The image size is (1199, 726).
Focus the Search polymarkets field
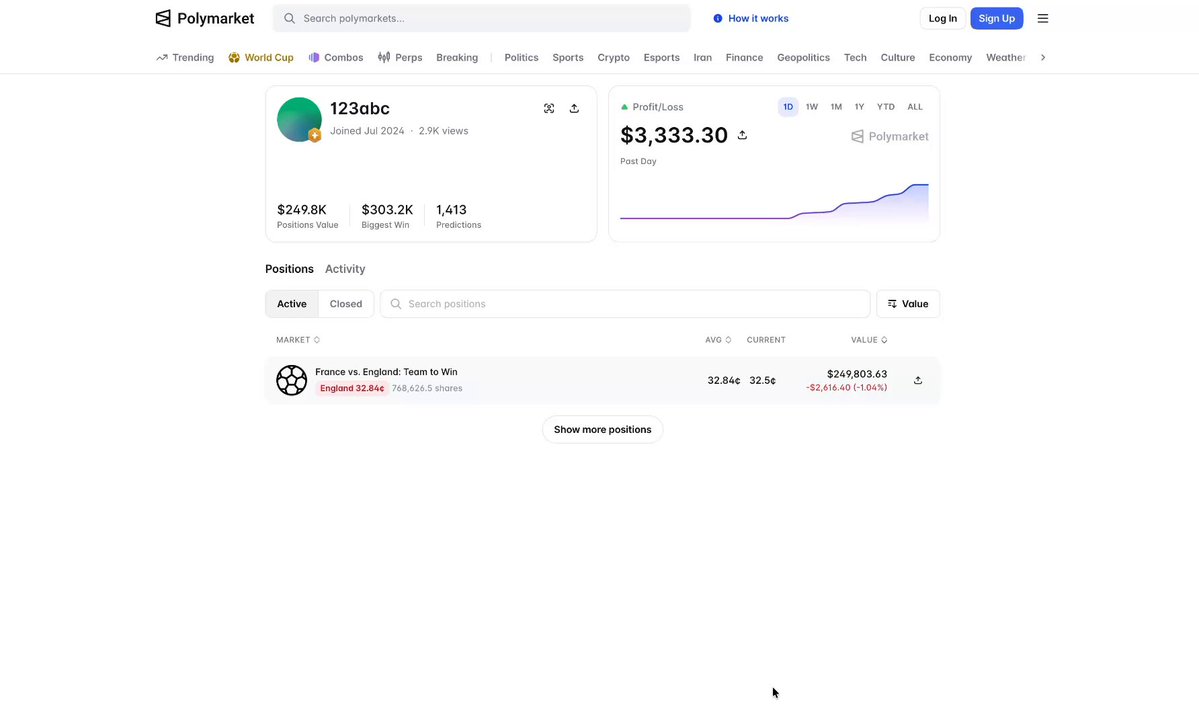482,18
